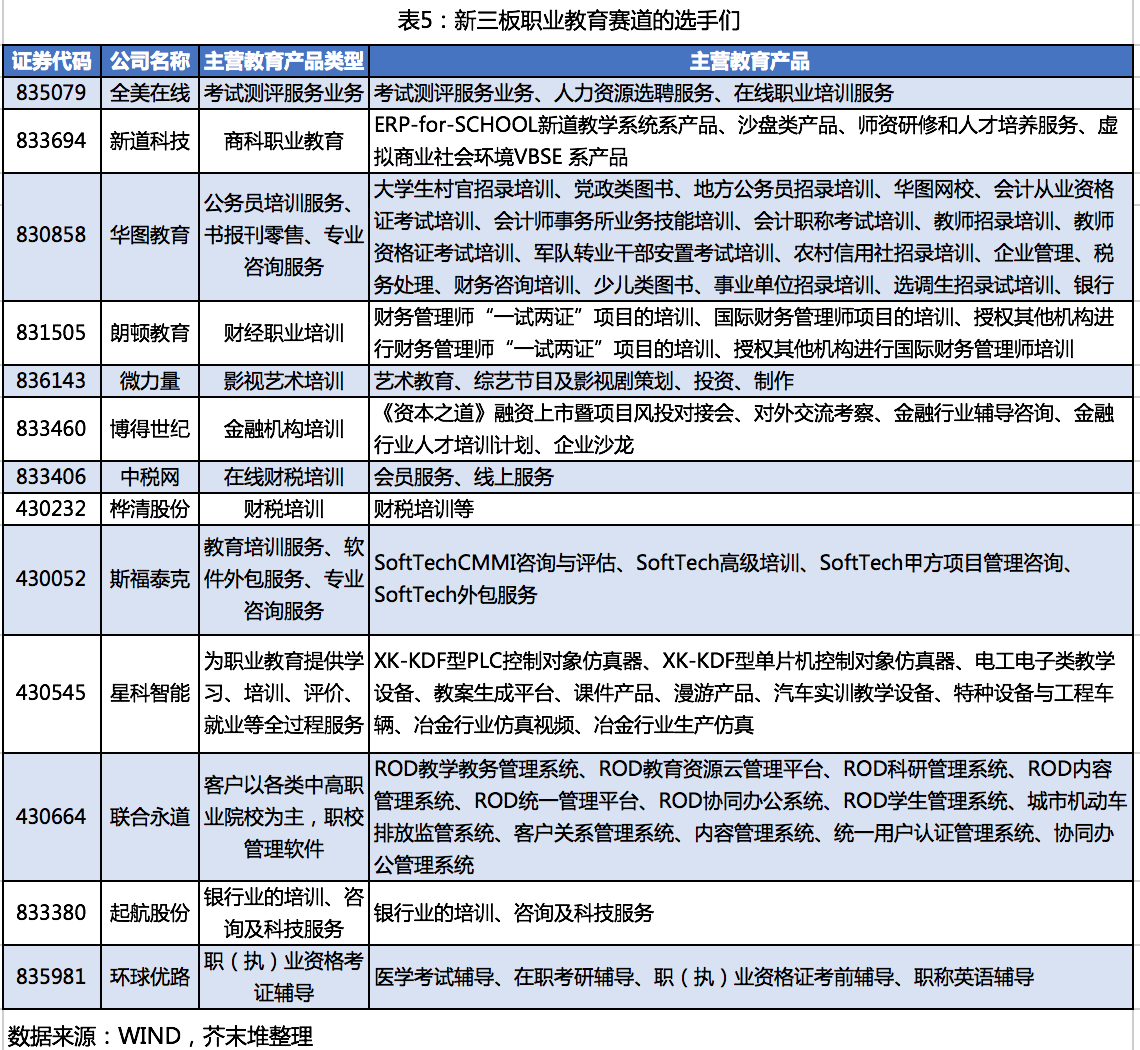
Task: Click the table title 表5：新三板职业教育赛道的选手们
Action: (568, 20)
